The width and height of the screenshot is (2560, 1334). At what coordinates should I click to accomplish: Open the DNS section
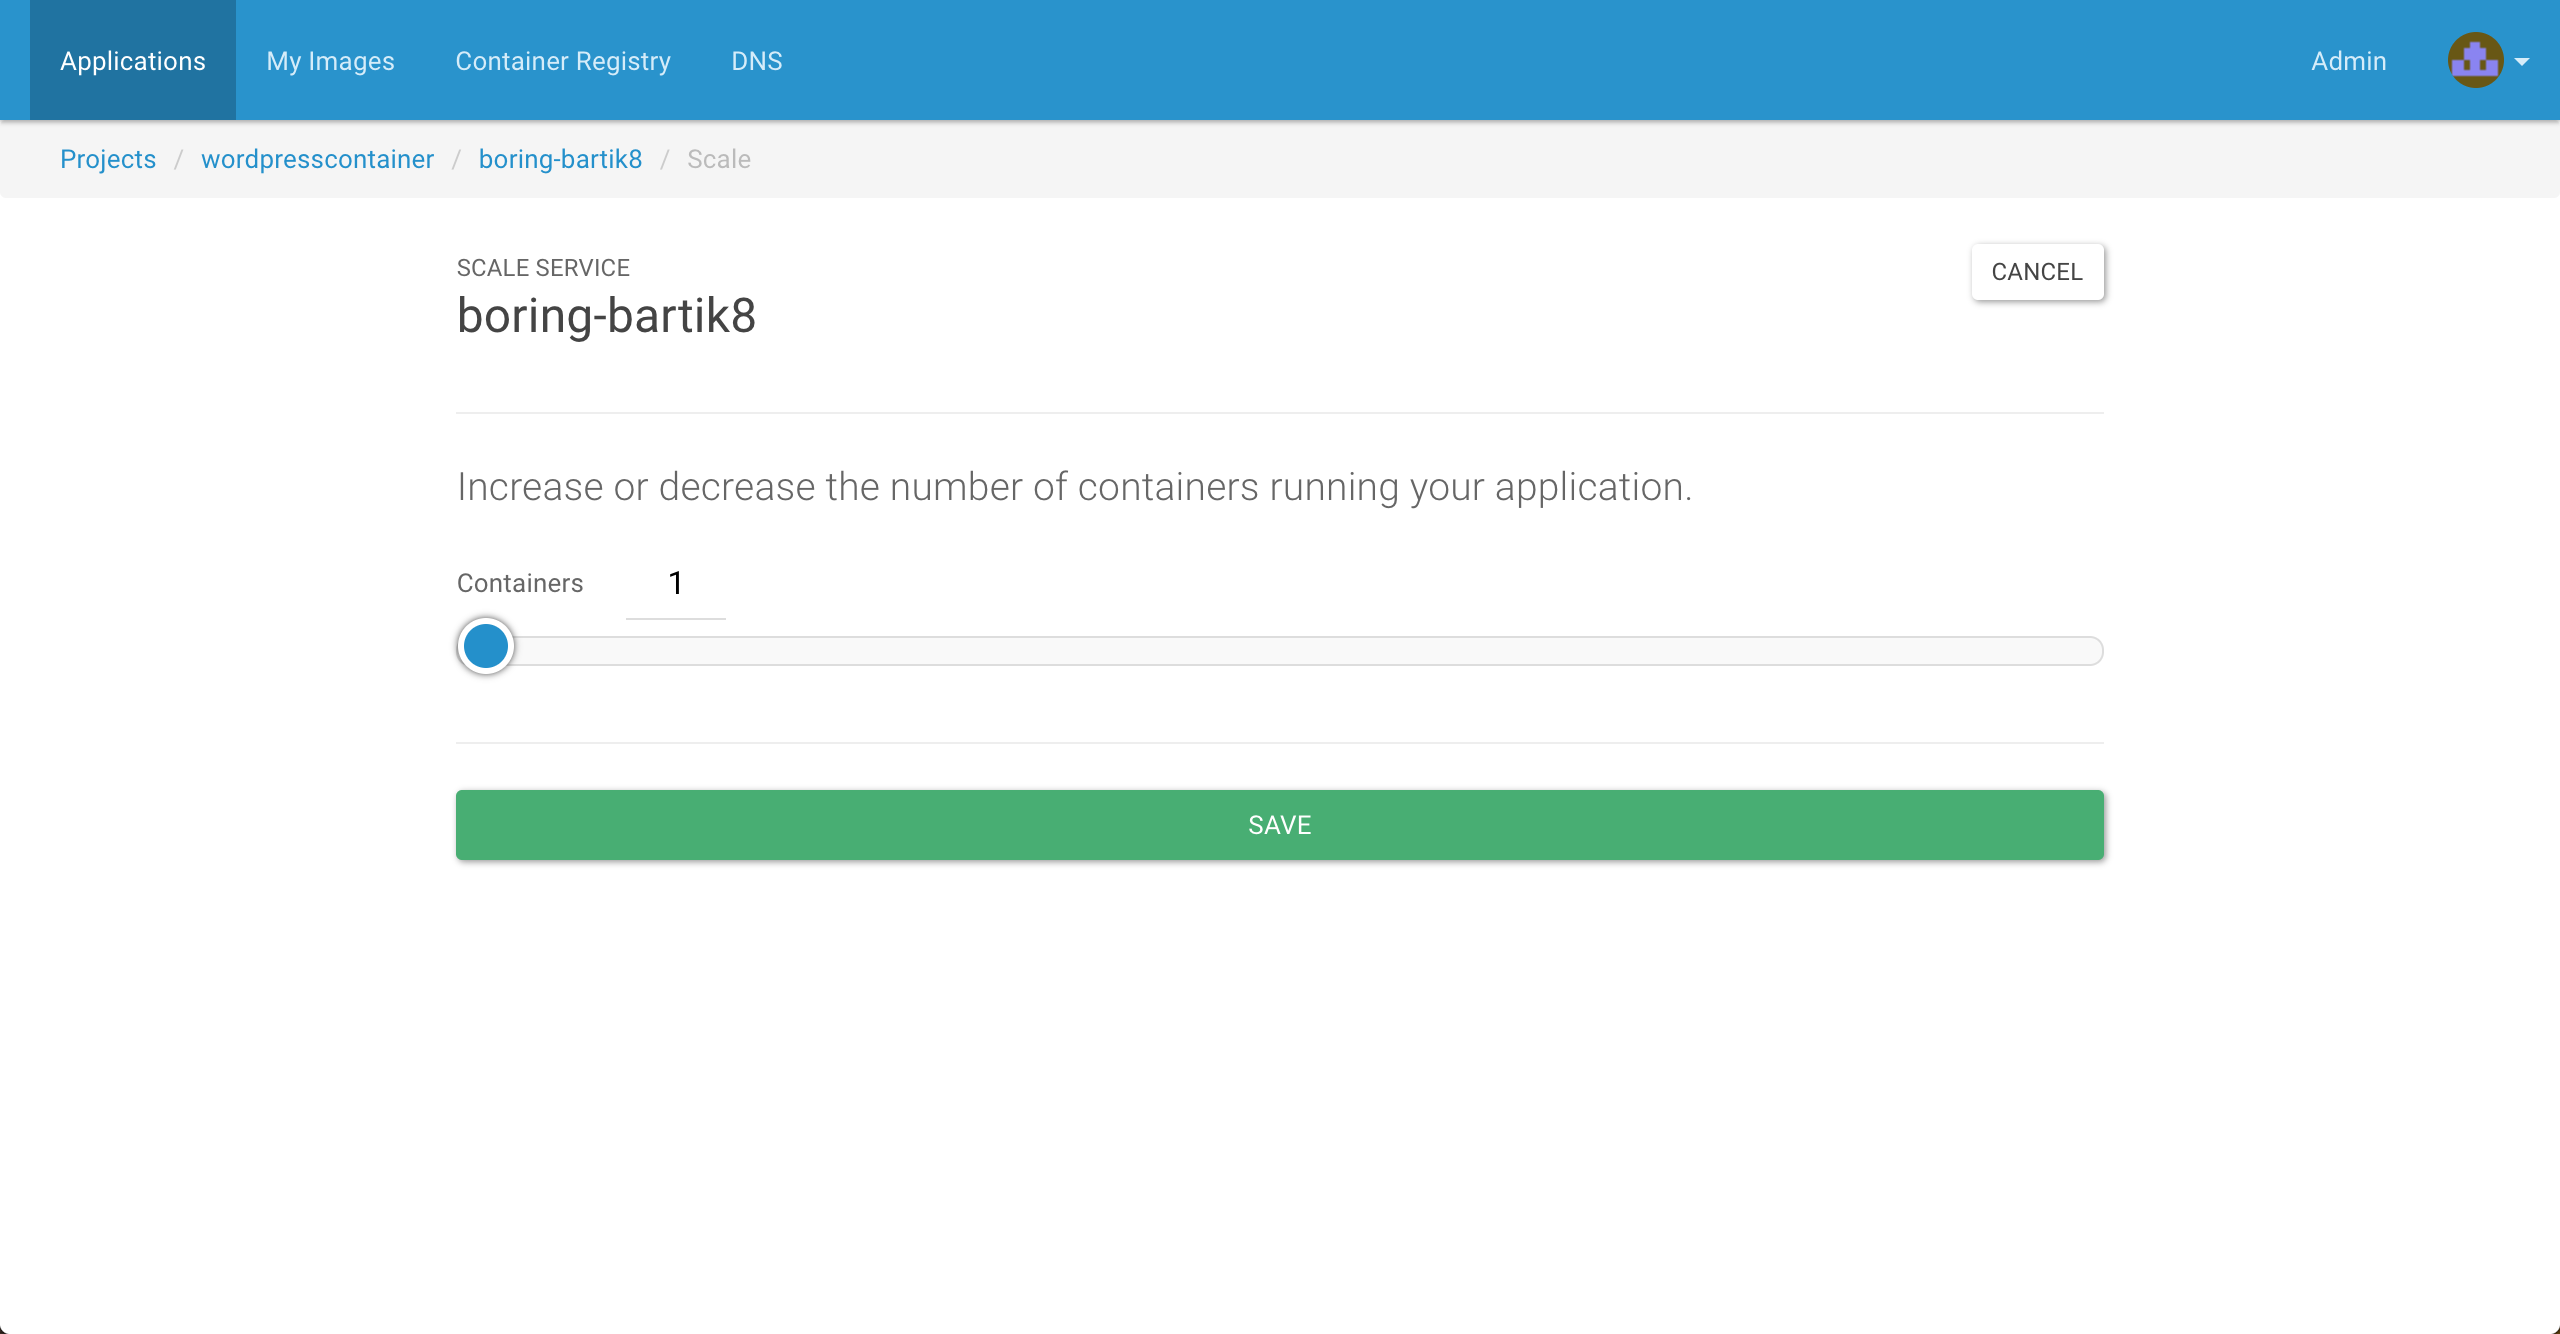(x=757, y=60)
